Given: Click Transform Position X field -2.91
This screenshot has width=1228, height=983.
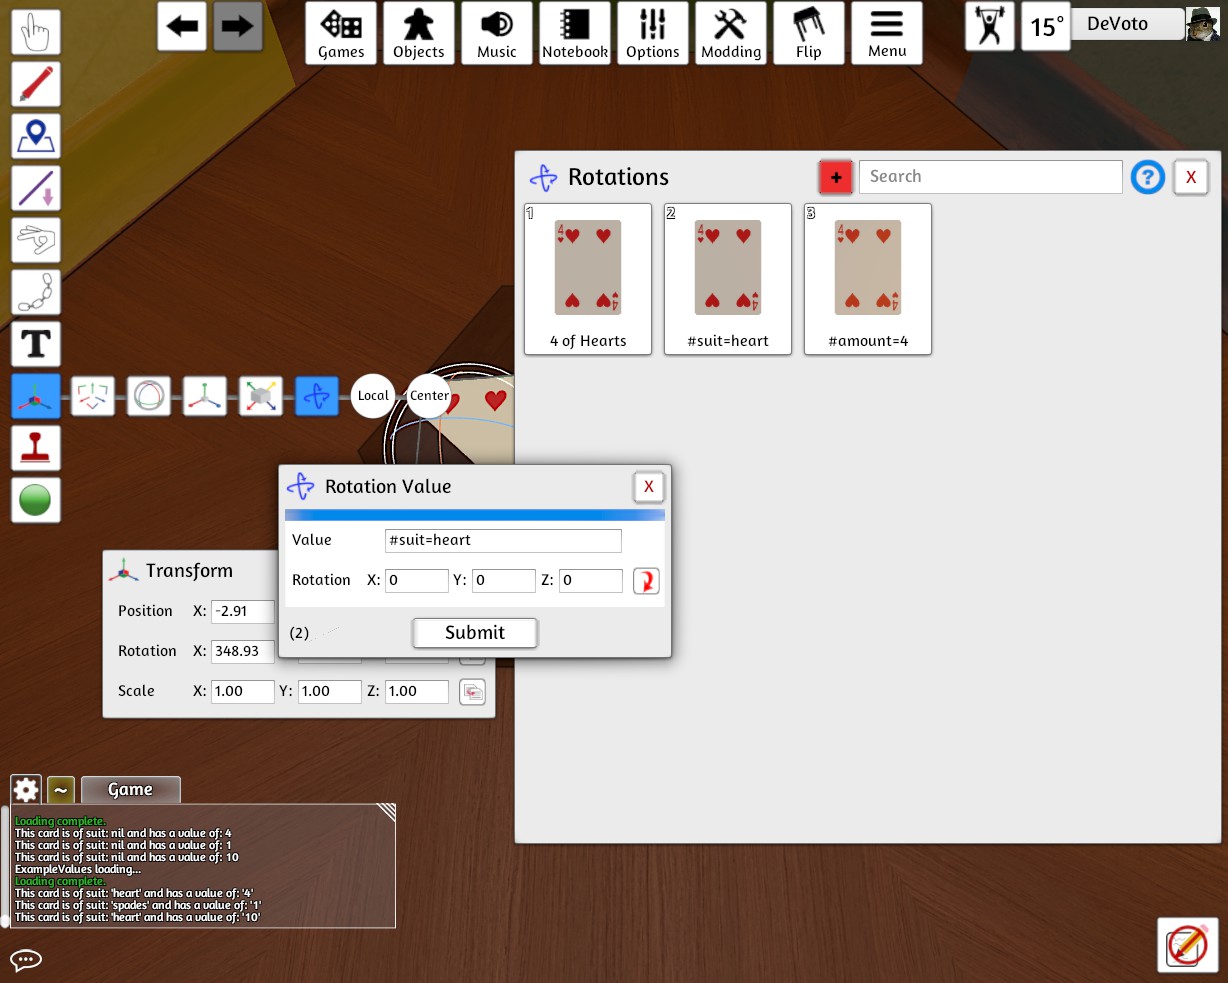Looking at the screenshot, I should tap(243, 611).
